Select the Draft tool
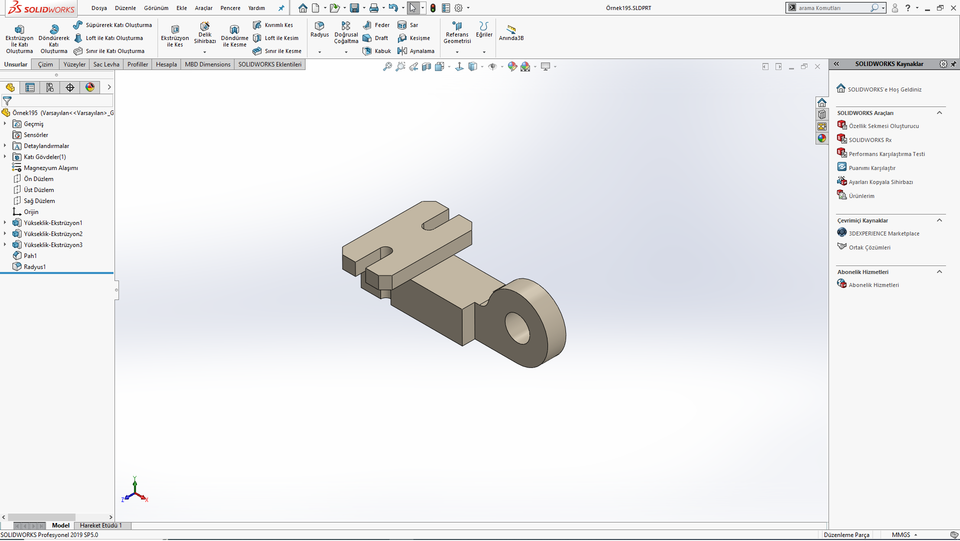 375,38
